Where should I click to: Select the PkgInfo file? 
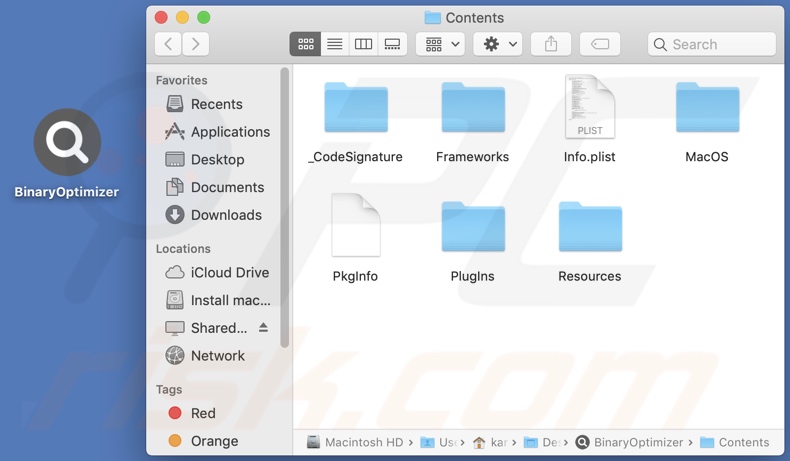coord(355,227)
